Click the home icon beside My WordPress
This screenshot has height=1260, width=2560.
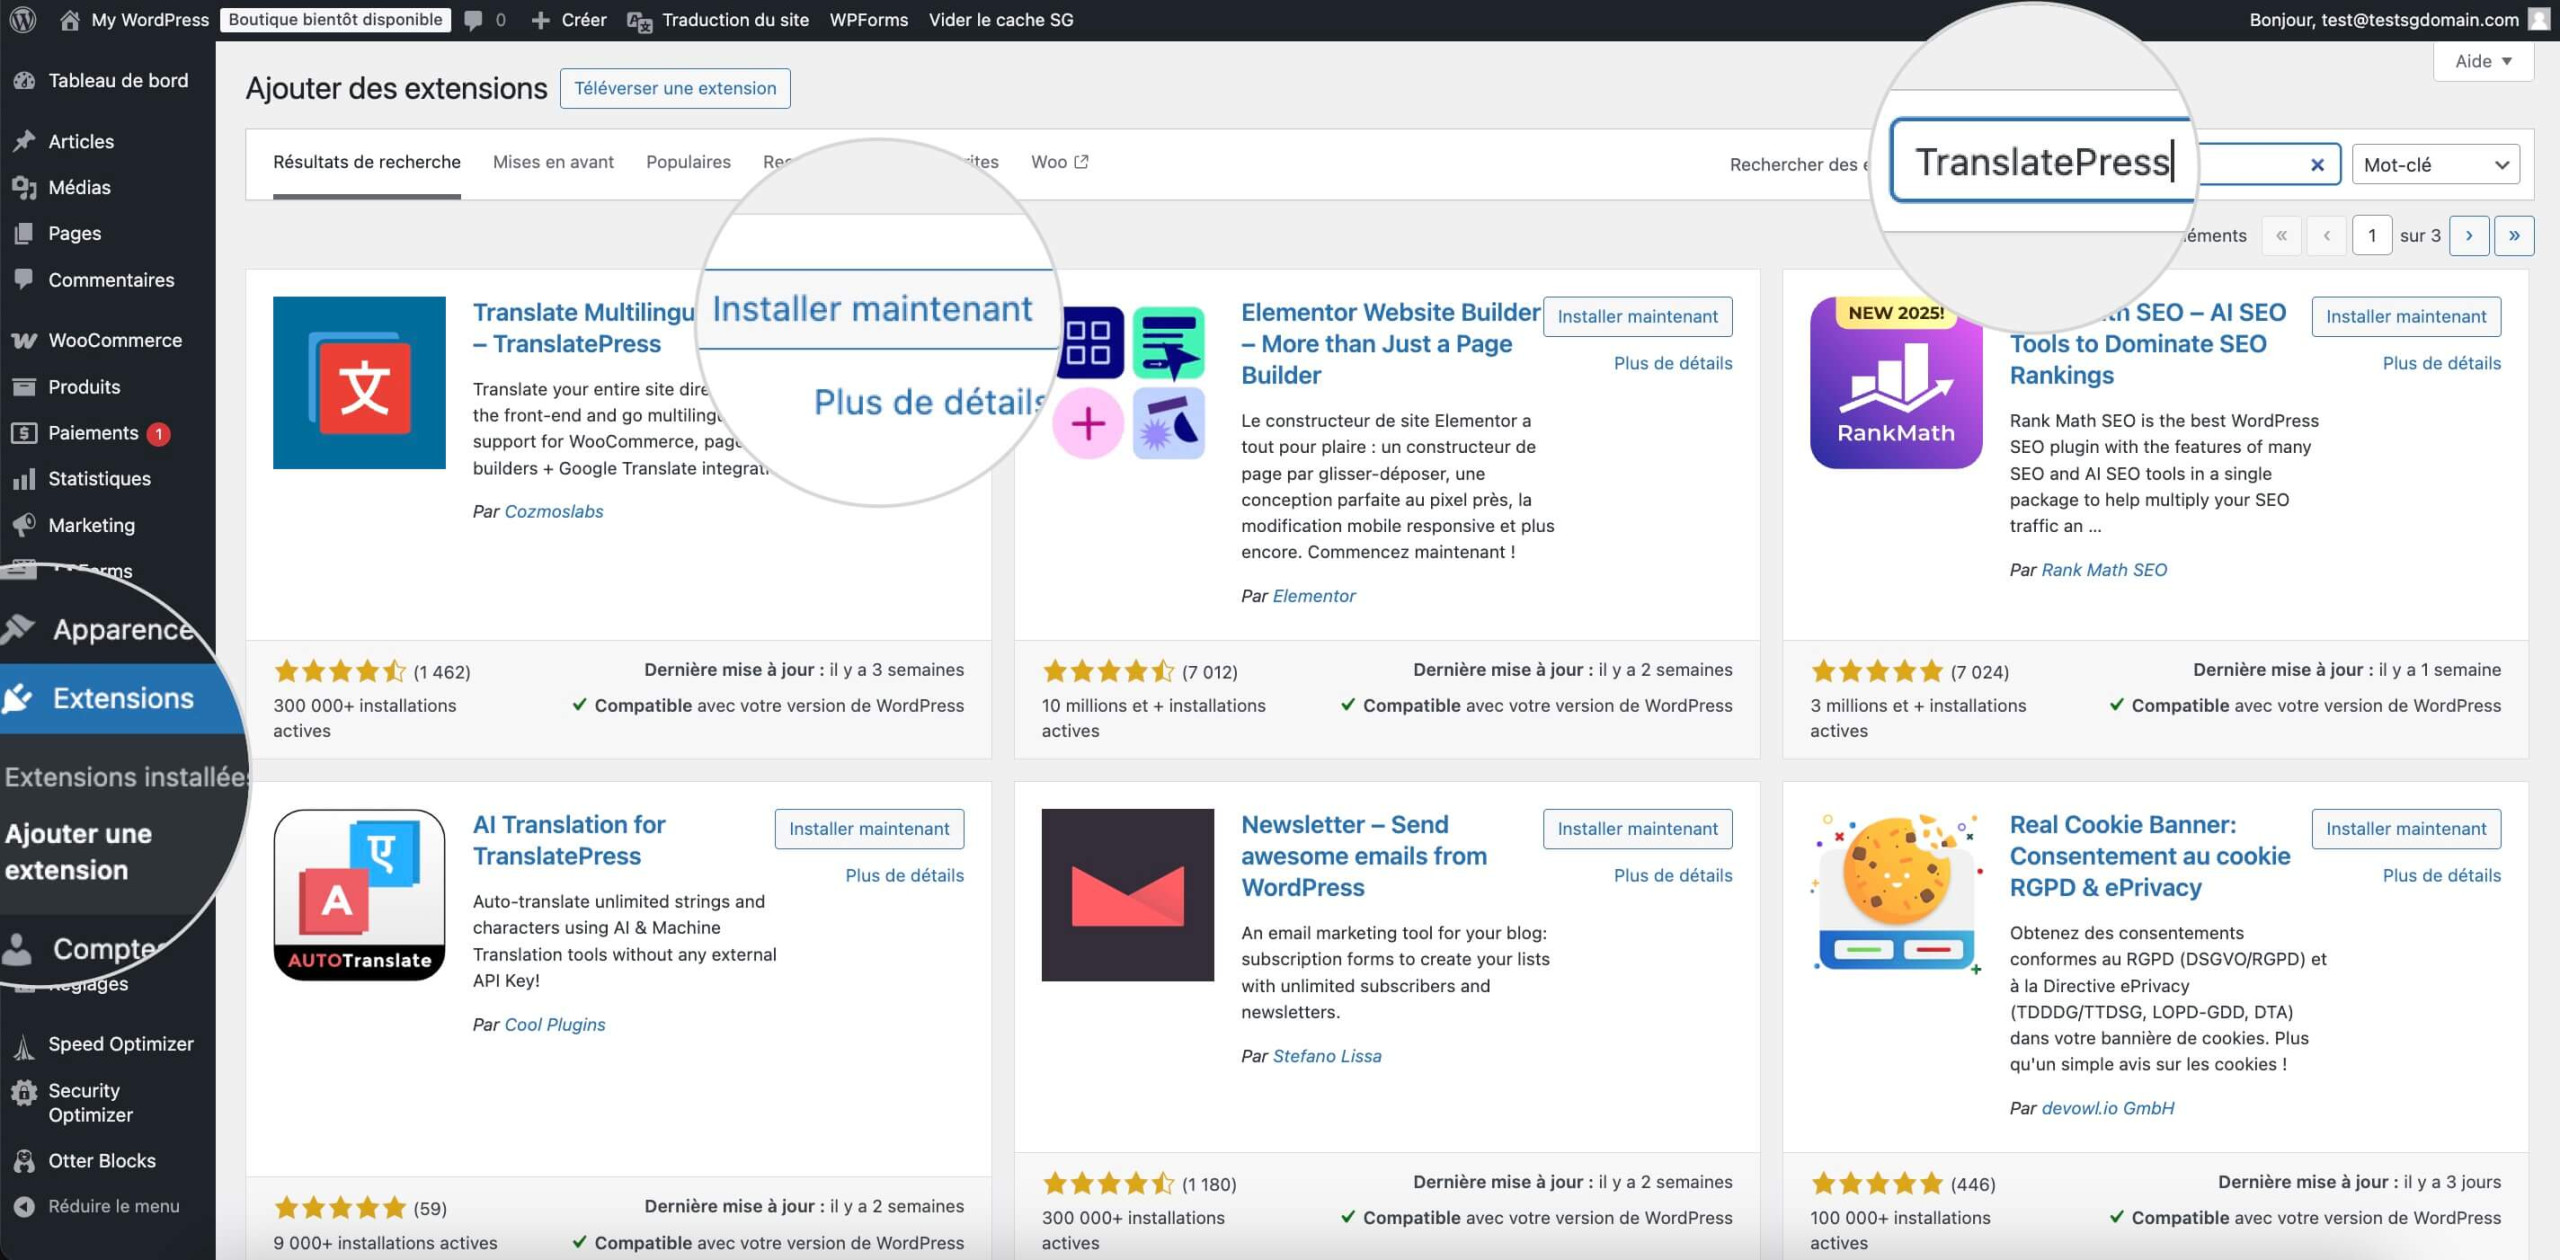point(69,20)
